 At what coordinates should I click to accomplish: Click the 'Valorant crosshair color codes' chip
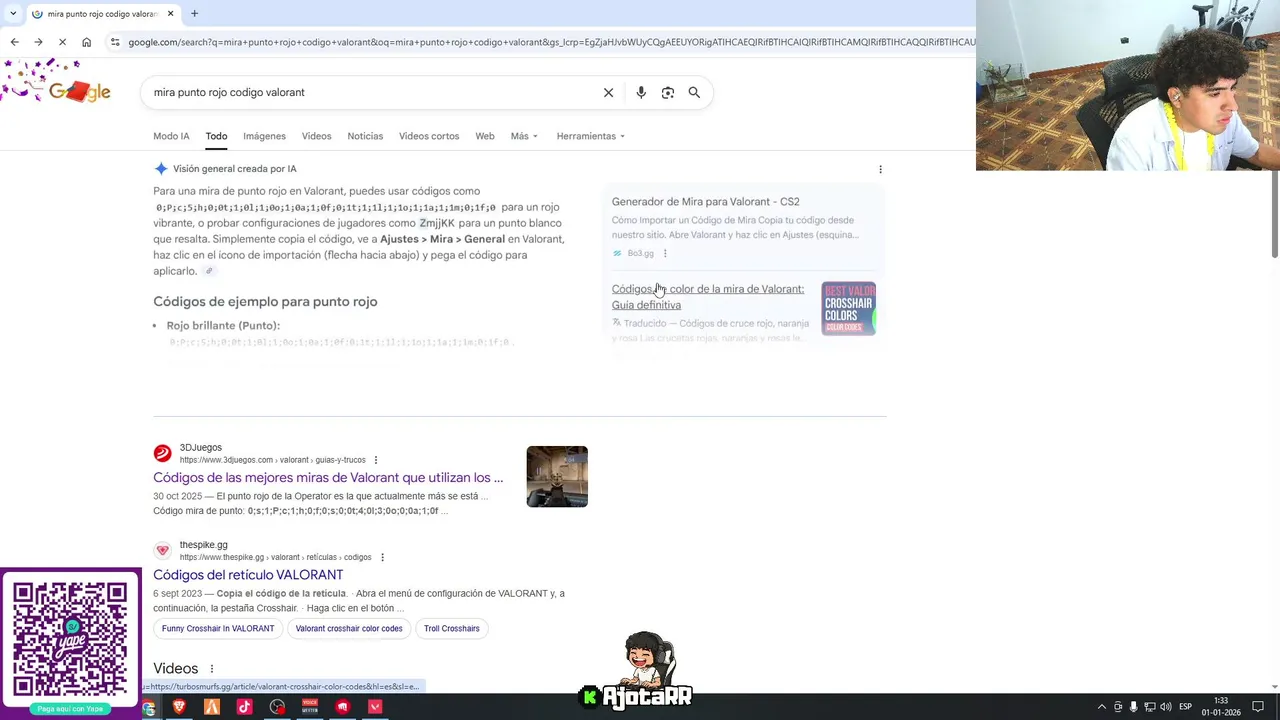pyautogui.click(x=349, y=629)
